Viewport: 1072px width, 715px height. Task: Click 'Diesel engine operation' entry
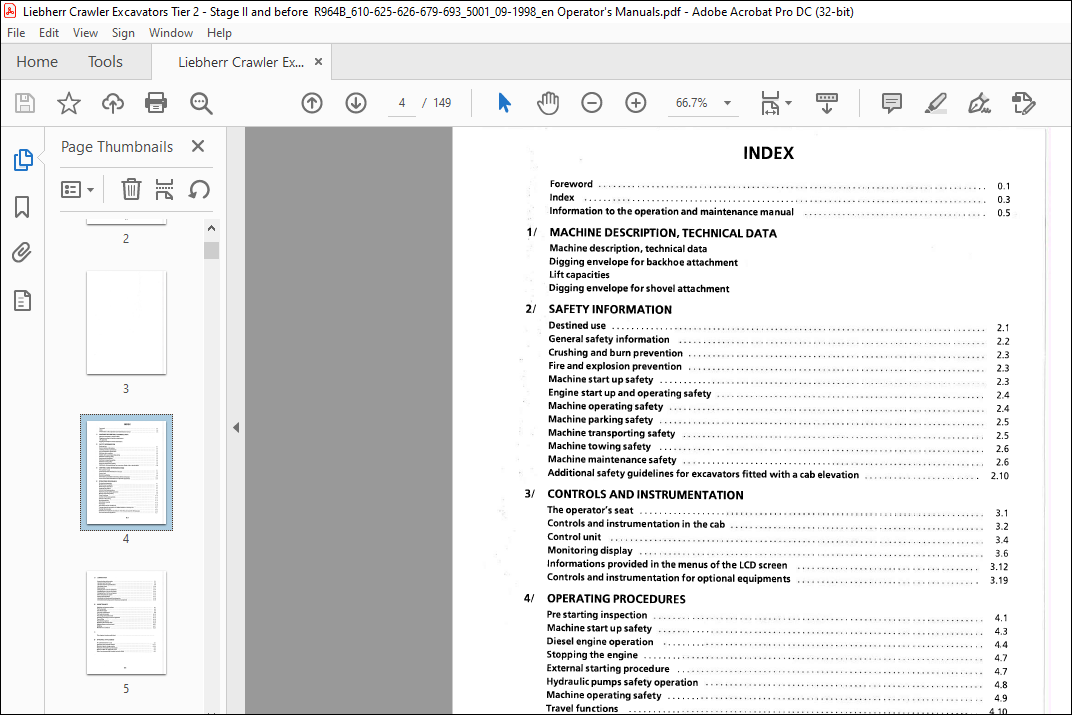[x=600, y=642]
